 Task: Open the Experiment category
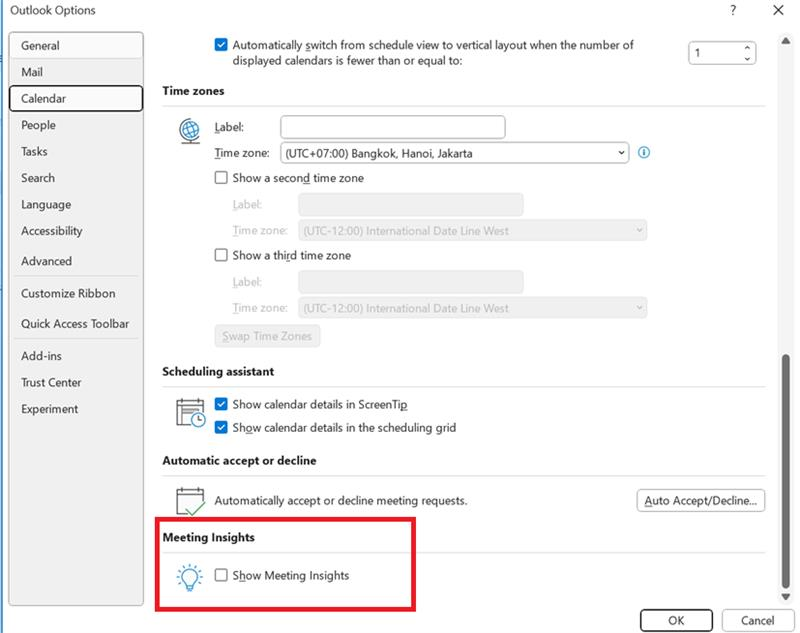pyautogui.click(x=76, y=409)
